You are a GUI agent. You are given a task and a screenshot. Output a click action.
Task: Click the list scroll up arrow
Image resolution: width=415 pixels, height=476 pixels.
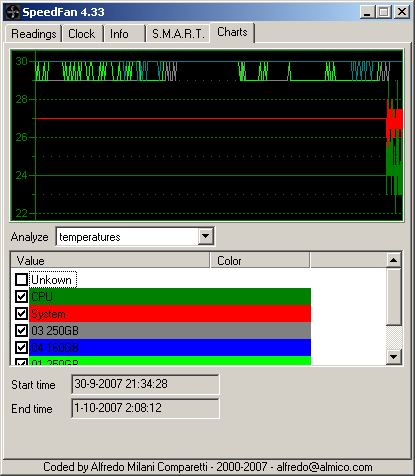pos(394,260)
